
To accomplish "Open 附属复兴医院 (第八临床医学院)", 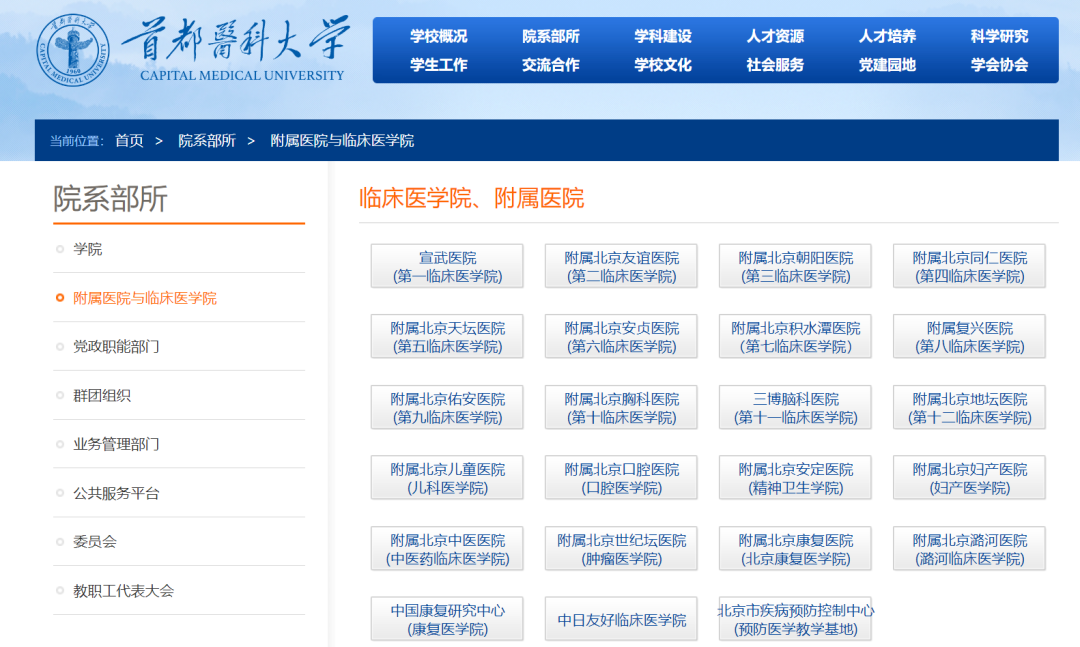I will pos(970,337).
